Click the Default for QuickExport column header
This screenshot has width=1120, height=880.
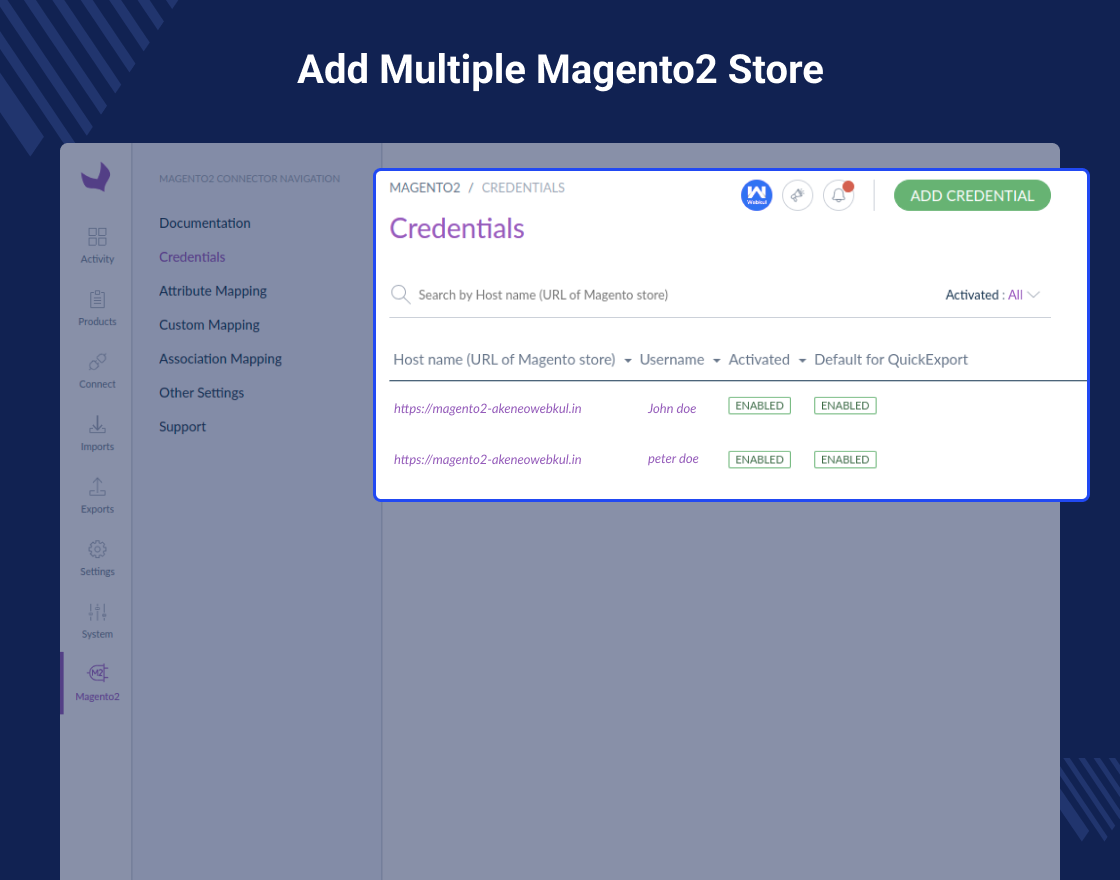pos(891,359)
